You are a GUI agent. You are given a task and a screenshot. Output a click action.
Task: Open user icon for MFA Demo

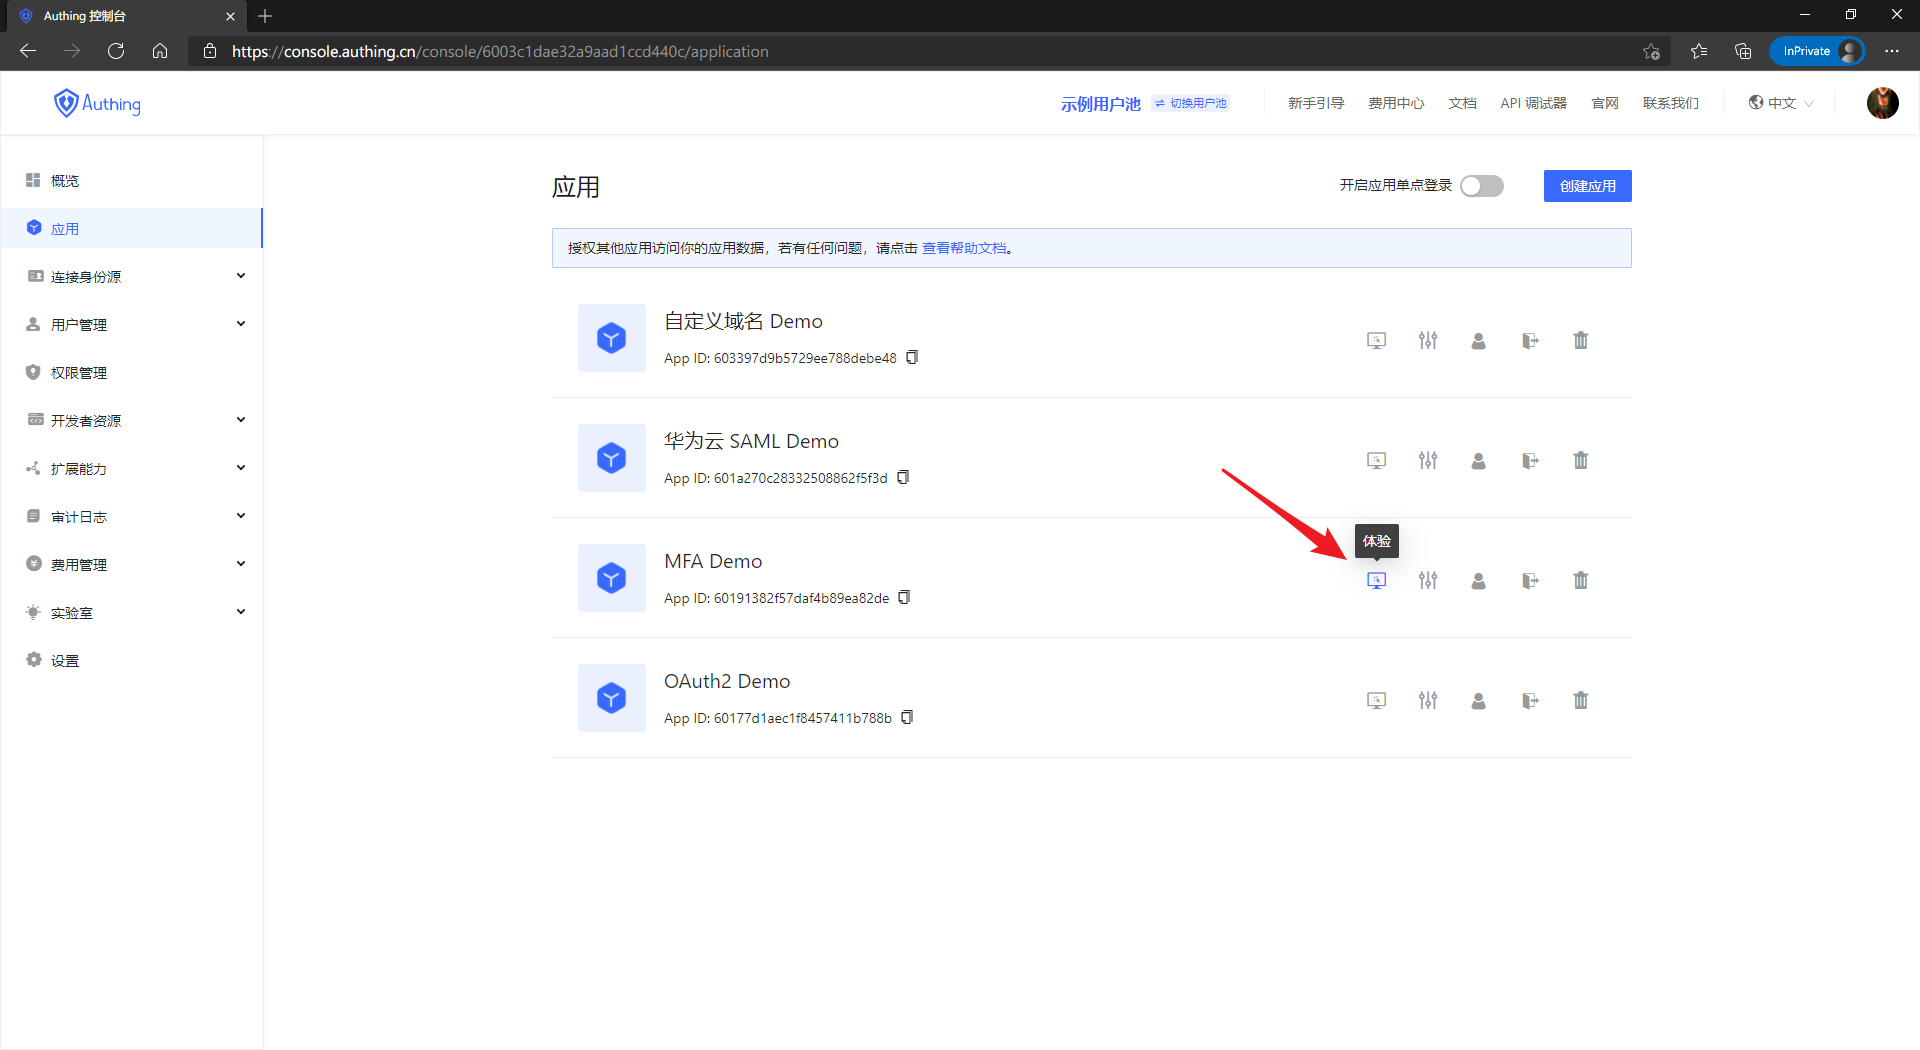(x=1479, y=581)
